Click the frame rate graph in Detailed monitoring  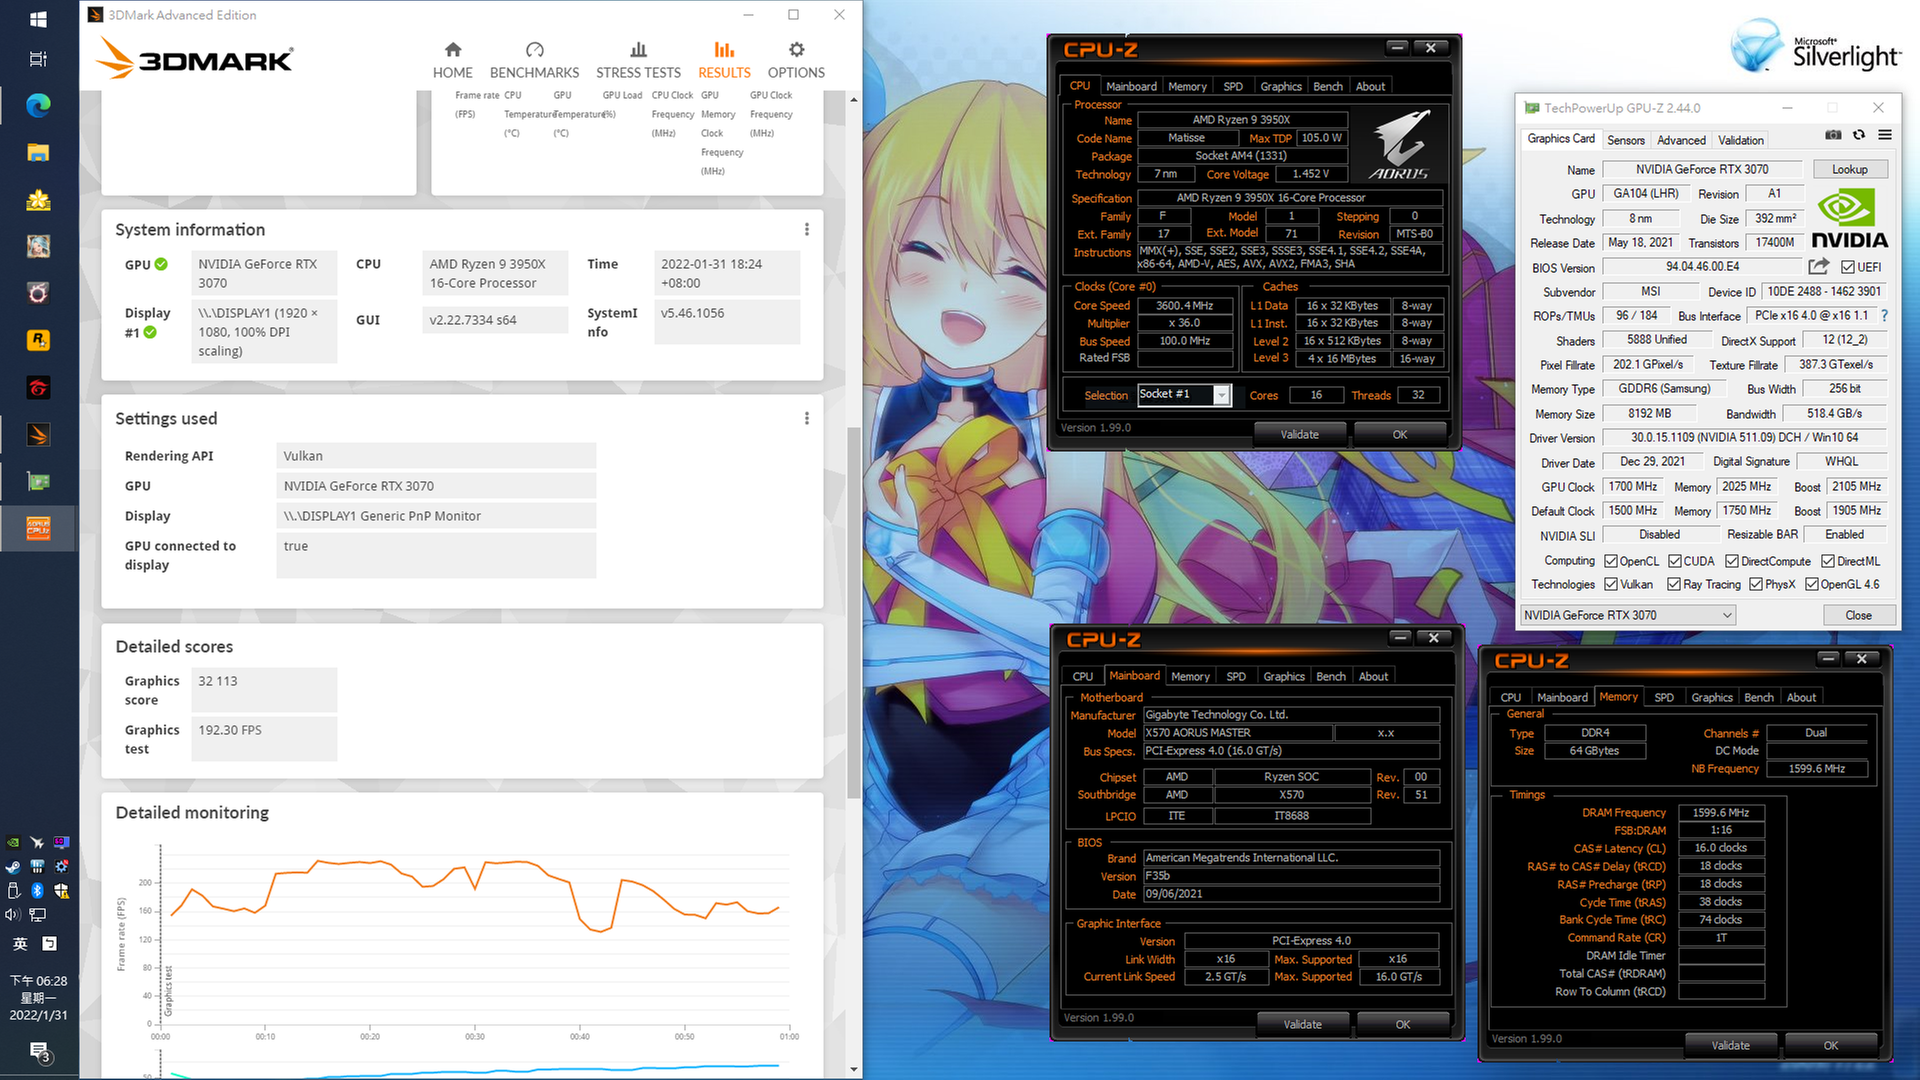click(475, 935)
